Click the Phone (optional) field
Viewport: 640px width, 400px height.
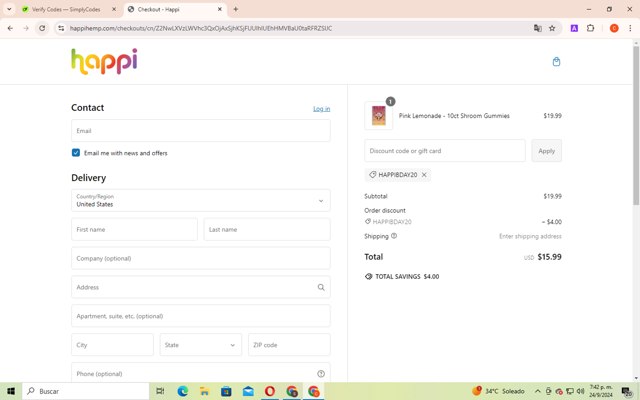click(200, 373)
